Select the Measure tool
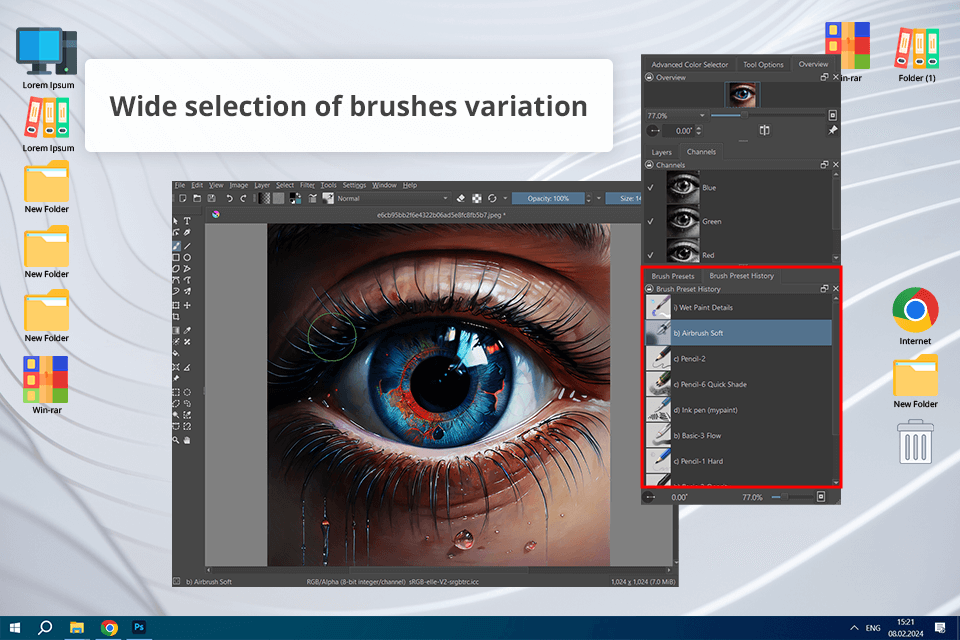This screenshot has width=960, height=640. pos(187,367)
